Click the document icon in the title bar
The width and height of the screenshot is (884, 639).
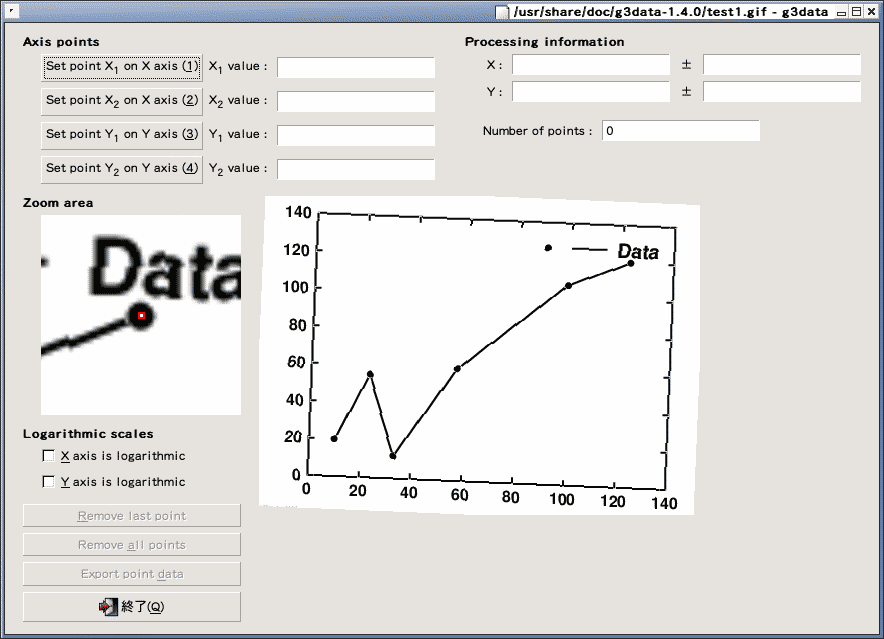point(502,12)
